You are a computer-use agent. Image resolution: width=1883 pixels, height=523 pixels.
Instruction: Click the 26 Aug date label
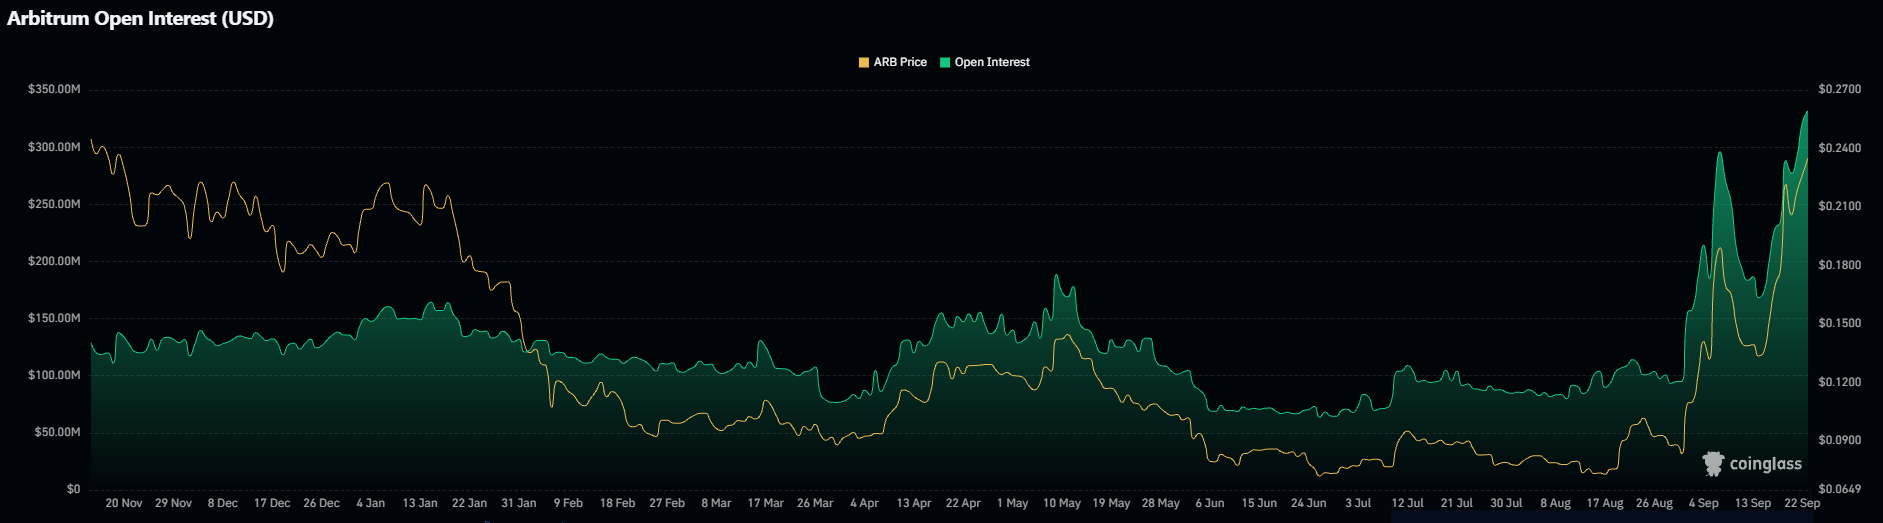[1654, 503]
